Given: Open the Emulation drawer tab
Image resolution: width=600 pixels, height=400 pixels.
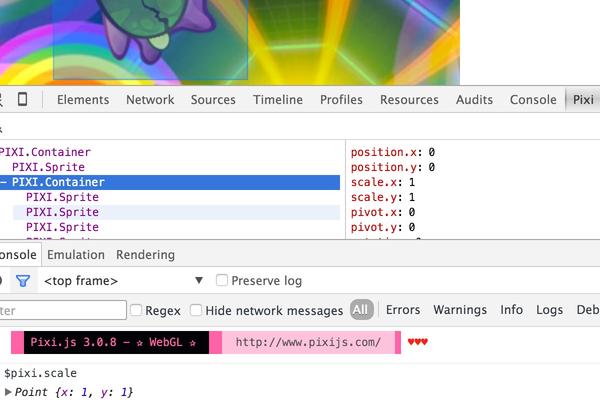Looking at the screenshot, I should pos(76,255).
